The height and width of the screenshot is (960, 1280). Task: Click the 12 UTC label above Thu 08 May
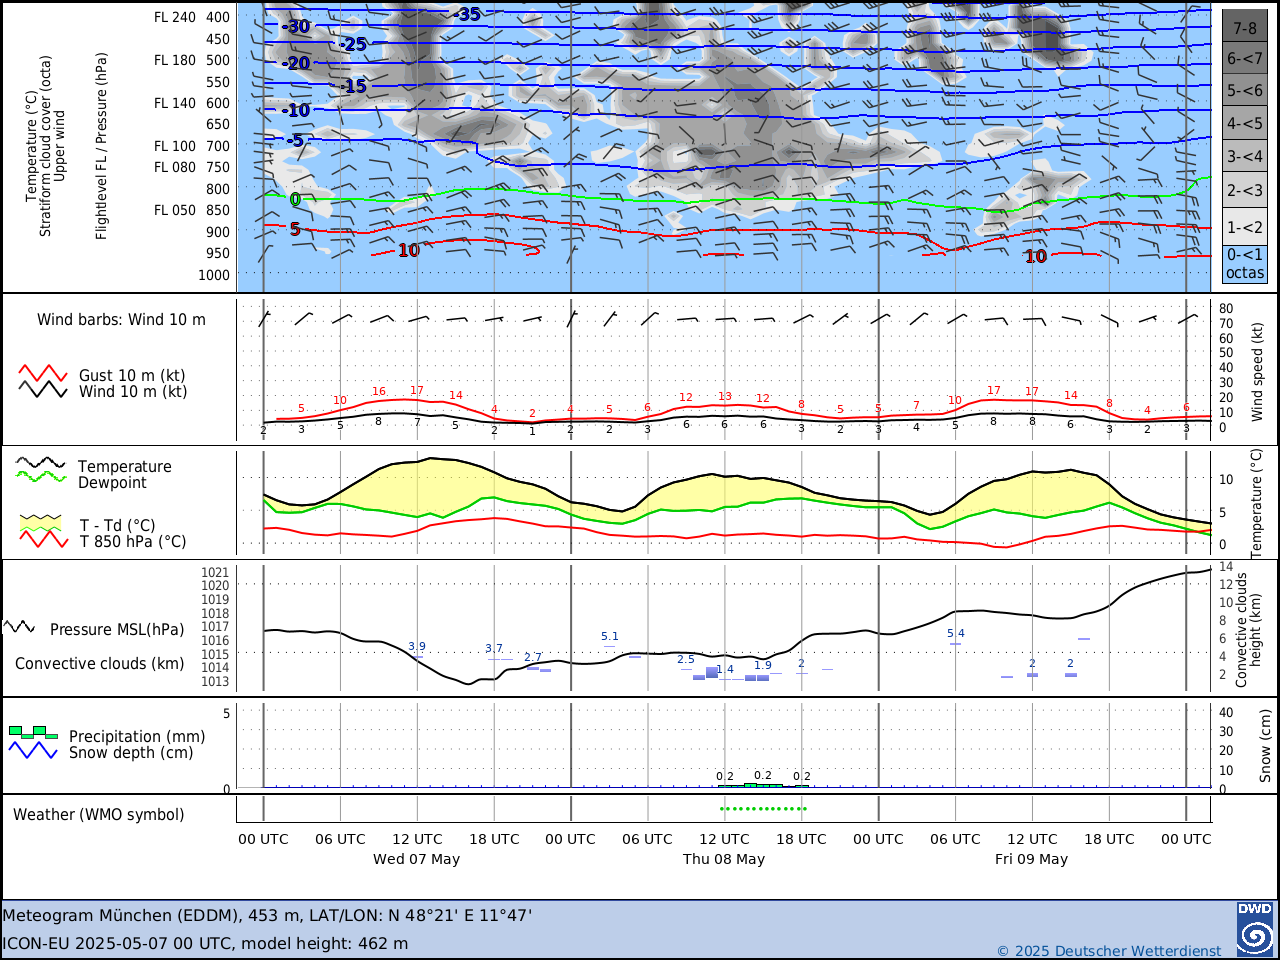point(724,839)
